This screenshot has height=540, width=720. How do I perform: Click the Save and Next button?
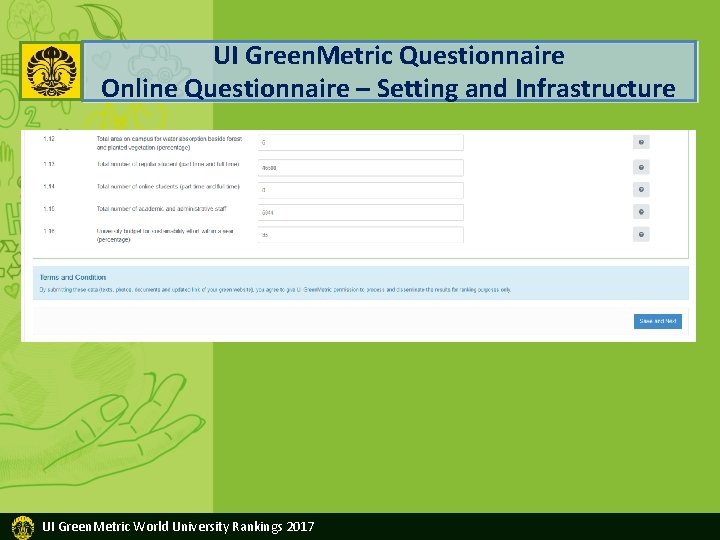pyautogui.click(x=658, y=321)
